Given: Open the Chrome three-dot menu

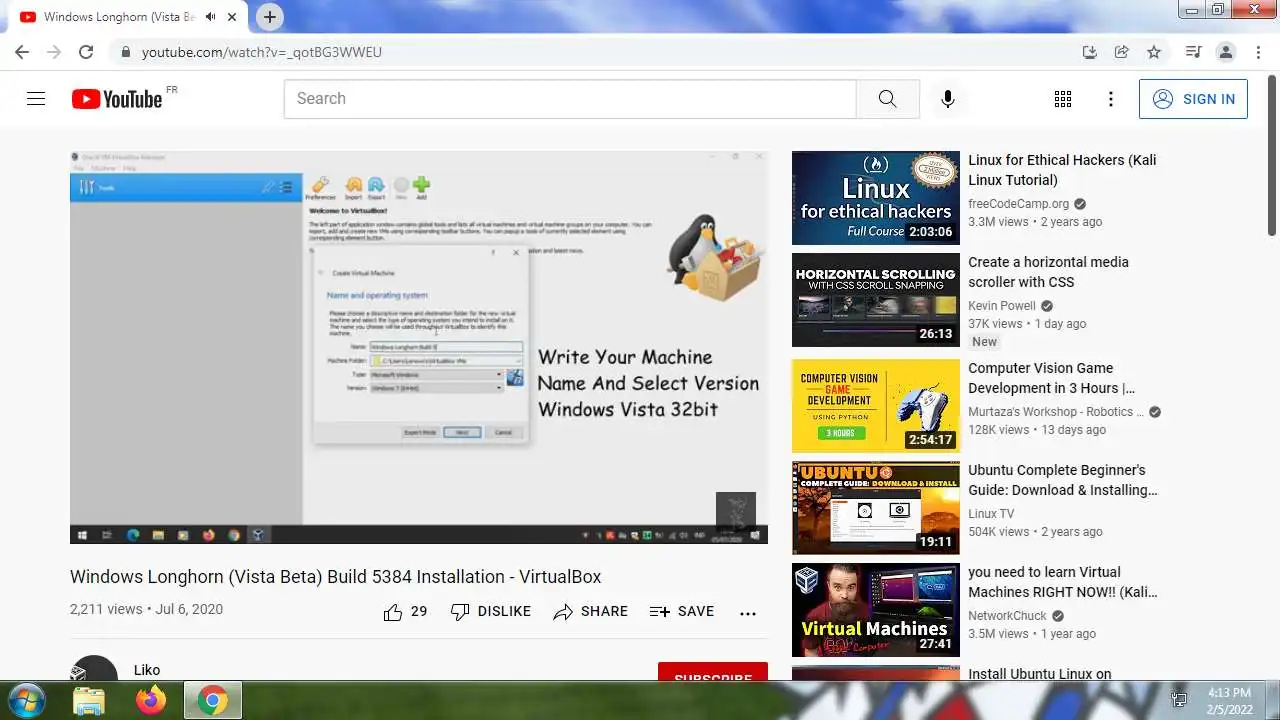Looking at the screenshot, I should (x=1257, y=52).
